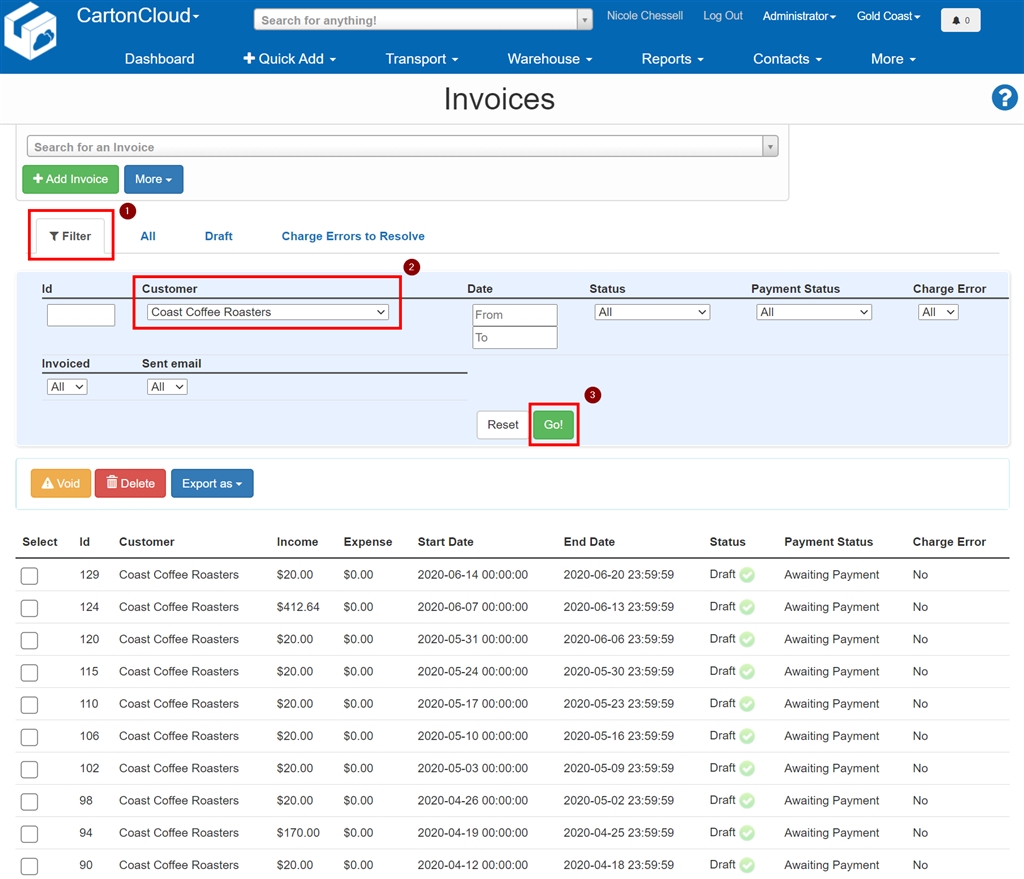Open the Customer dropdown filter
The height and width of the screenshot is (879, 1024).
point(268,312)
